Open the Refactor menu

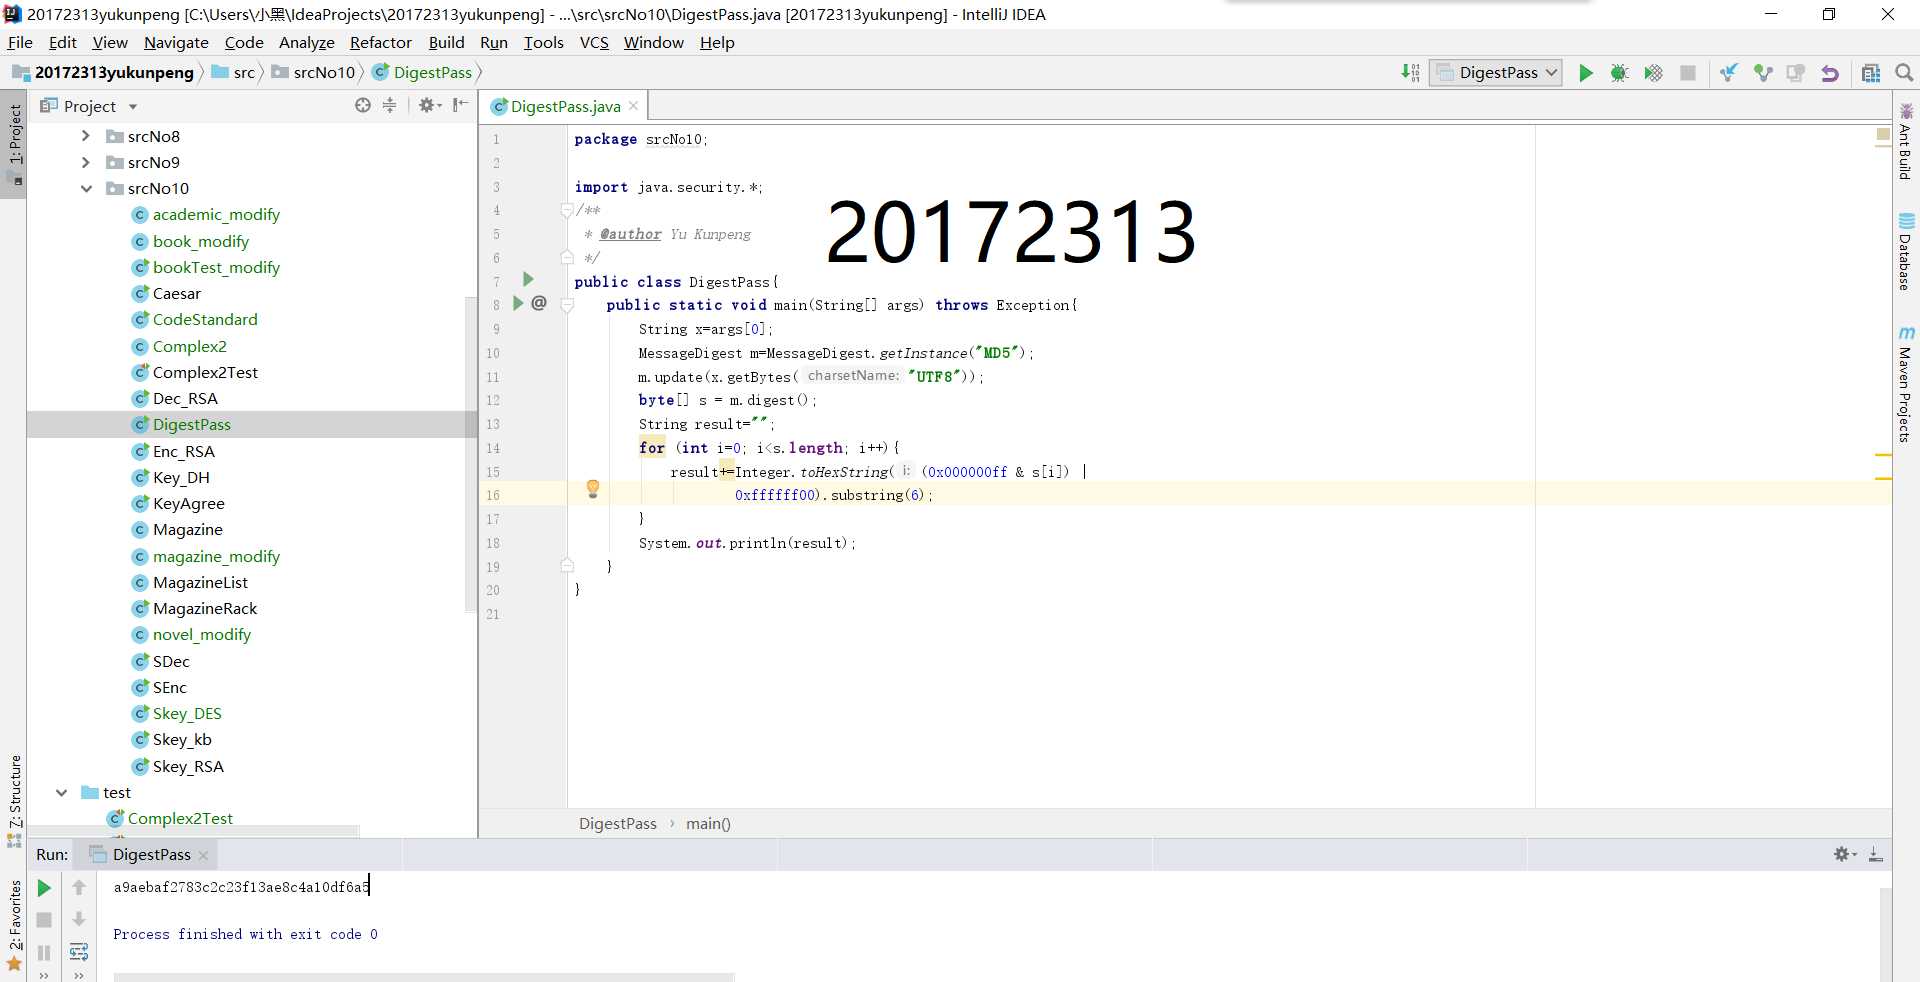[380, 42]
